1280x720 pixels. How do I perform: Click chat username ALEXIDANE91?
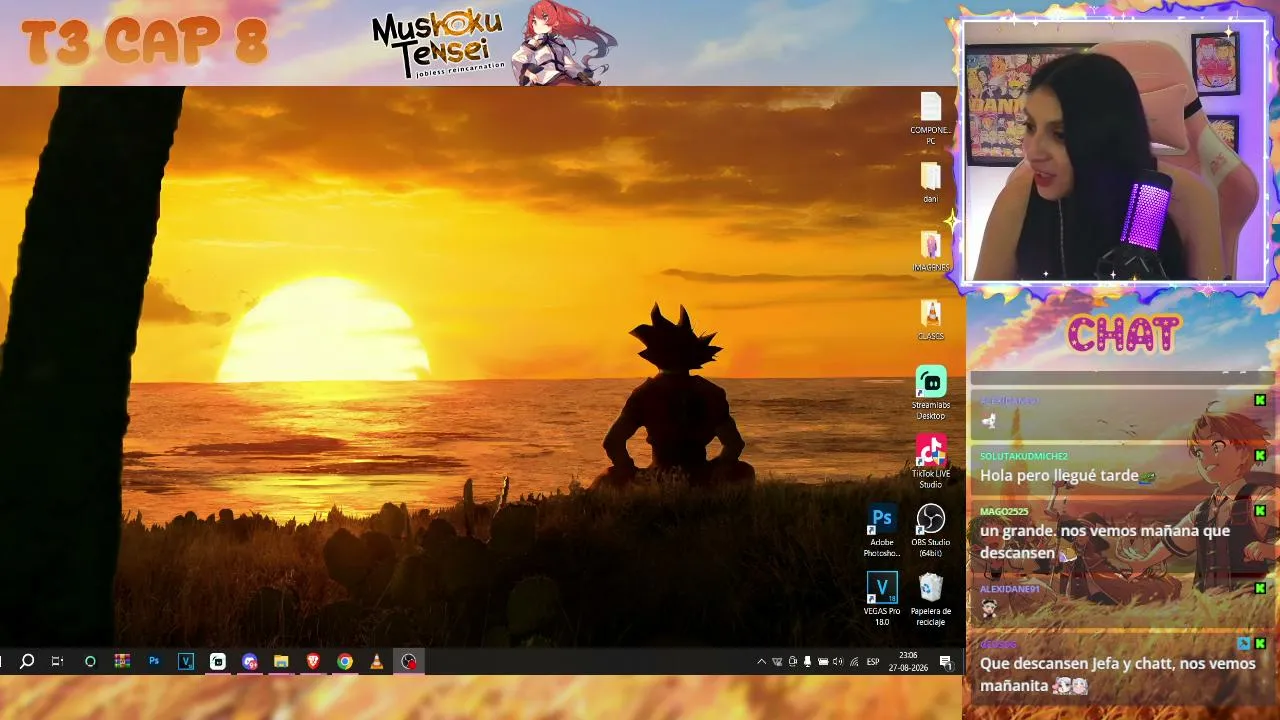click(1010, 589)
